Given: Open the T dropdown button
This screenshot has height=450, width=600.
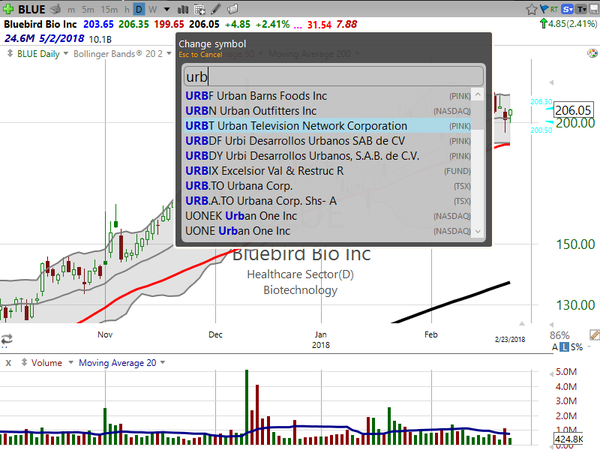Looking at the screenshot, I should coord(582,9).
